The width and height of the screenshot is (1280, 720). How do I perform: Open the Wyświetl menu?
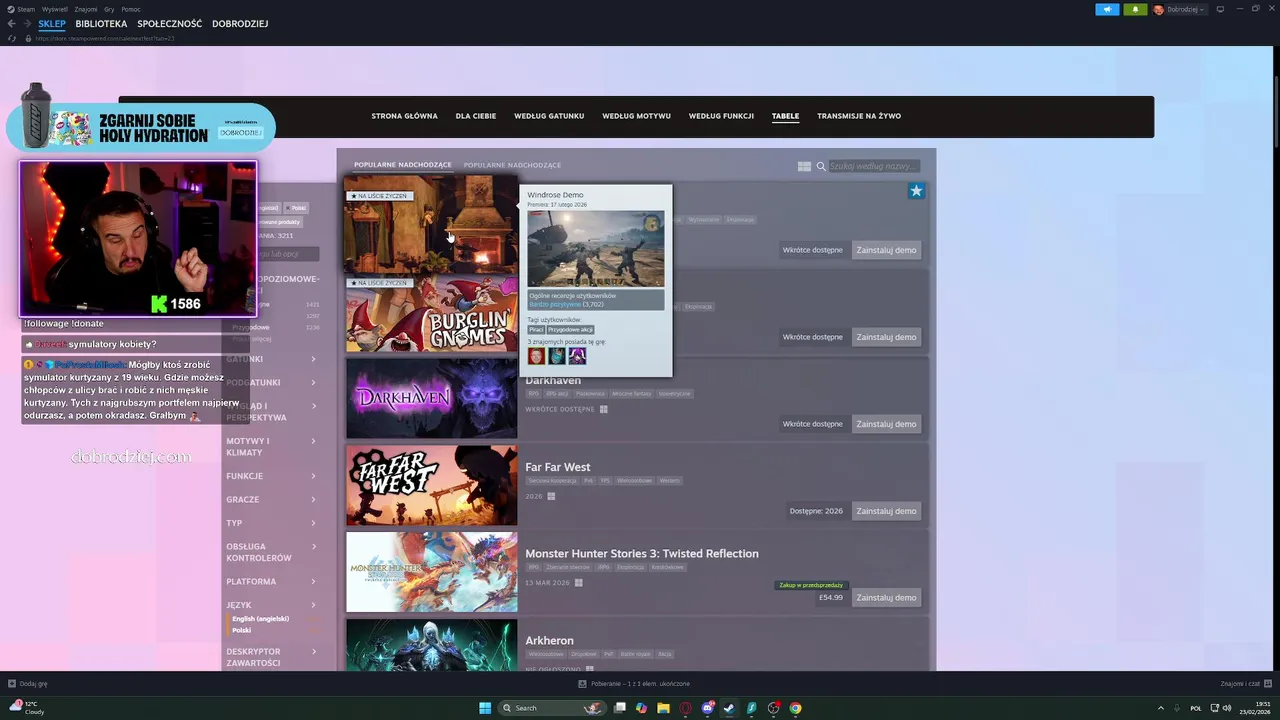point(55,9)
